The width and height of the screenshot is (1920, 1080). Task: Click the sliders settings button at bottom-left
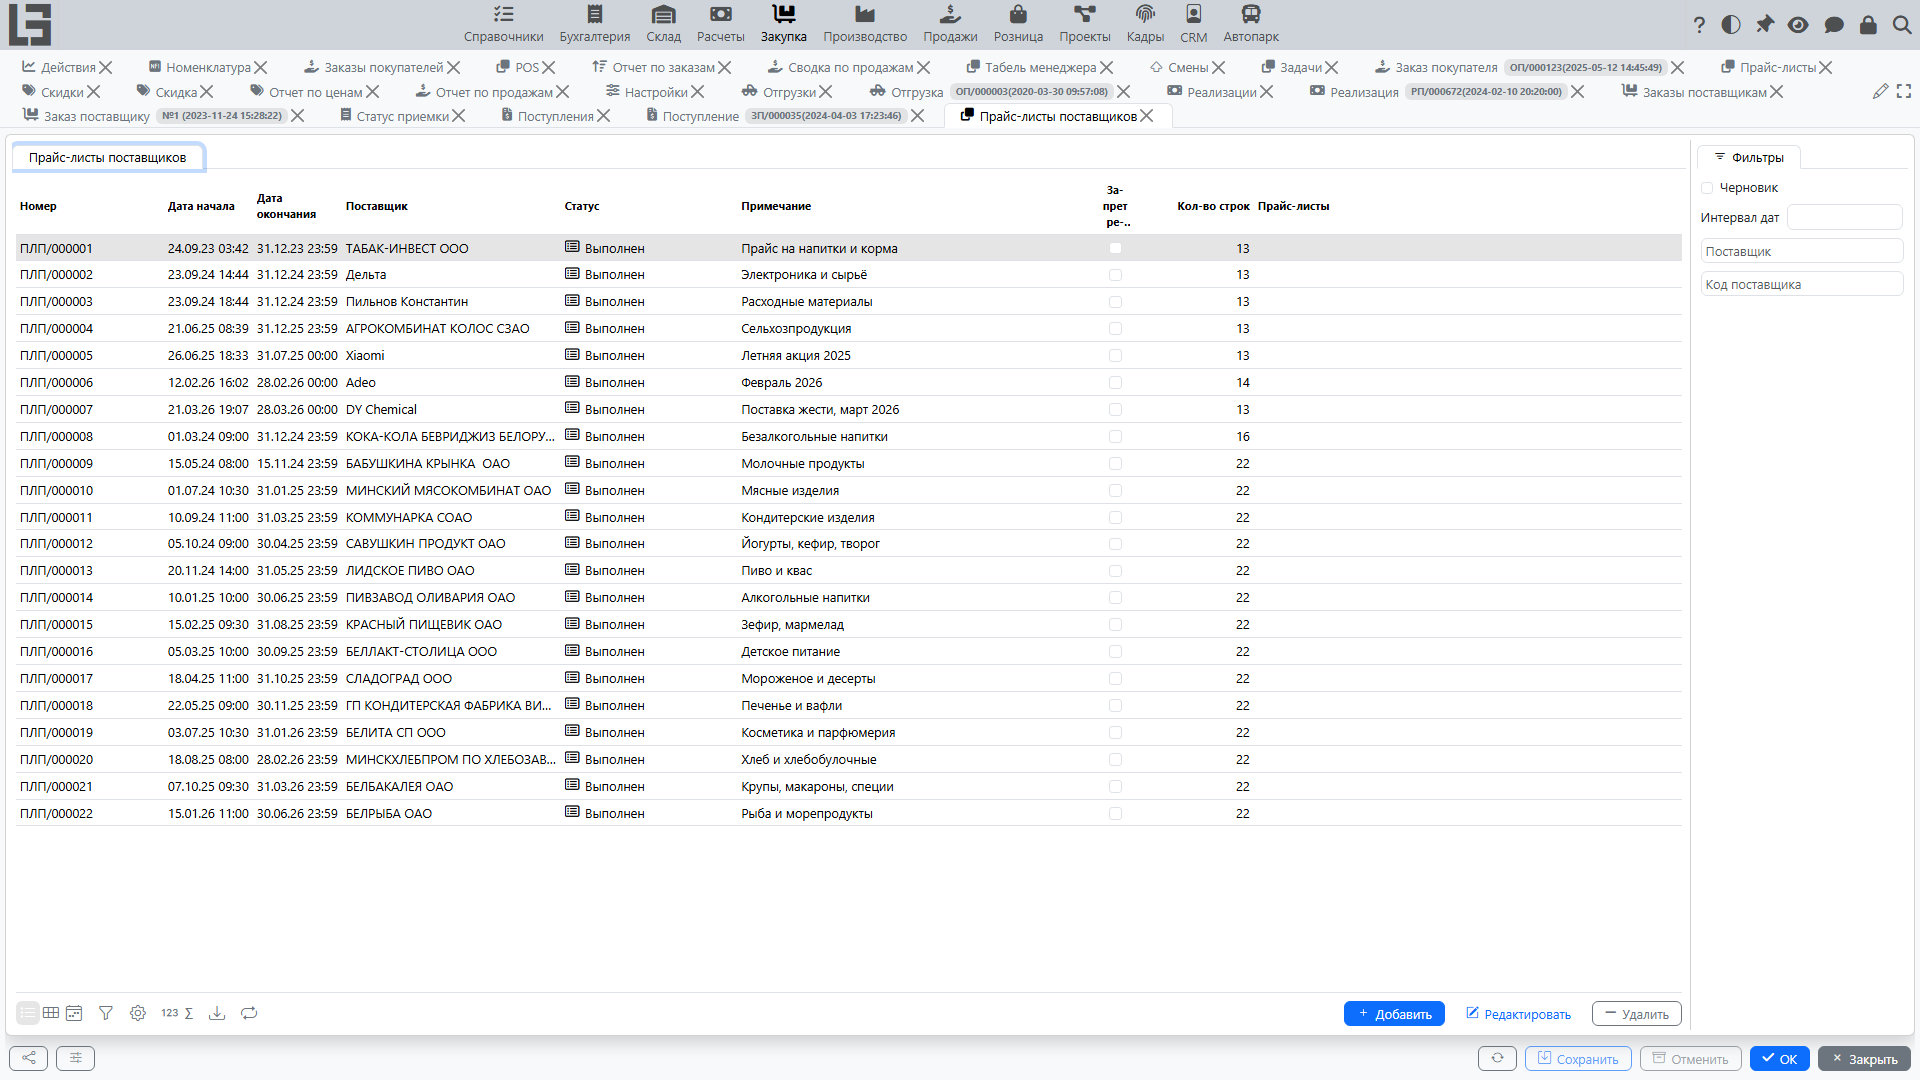[x=76, y=1058]
